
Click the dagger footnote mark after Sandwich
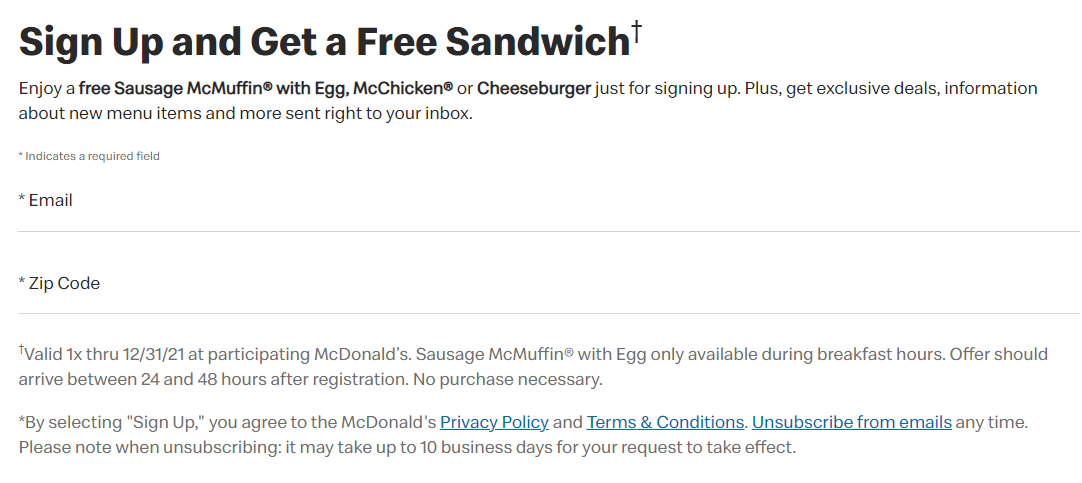click(x=637, y=31)
